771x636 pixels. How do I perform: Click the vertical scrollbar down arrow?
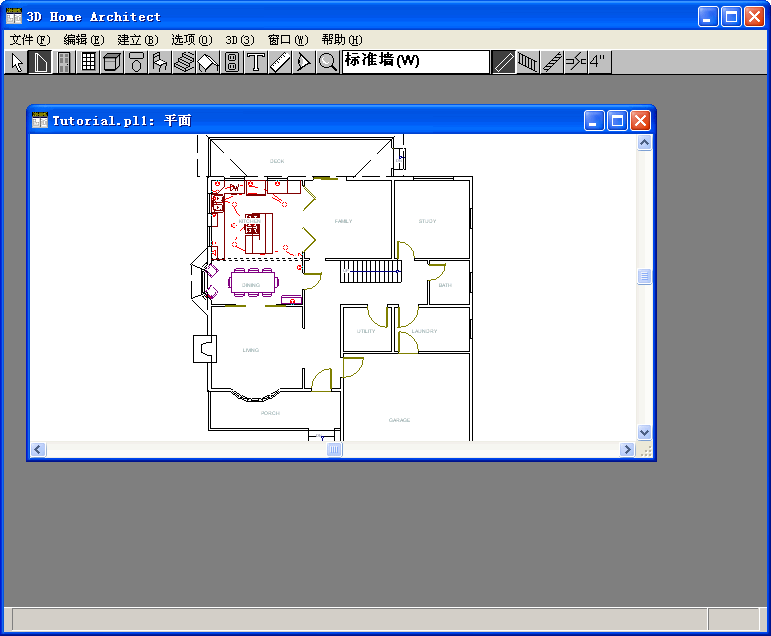[x=645, y=432]
